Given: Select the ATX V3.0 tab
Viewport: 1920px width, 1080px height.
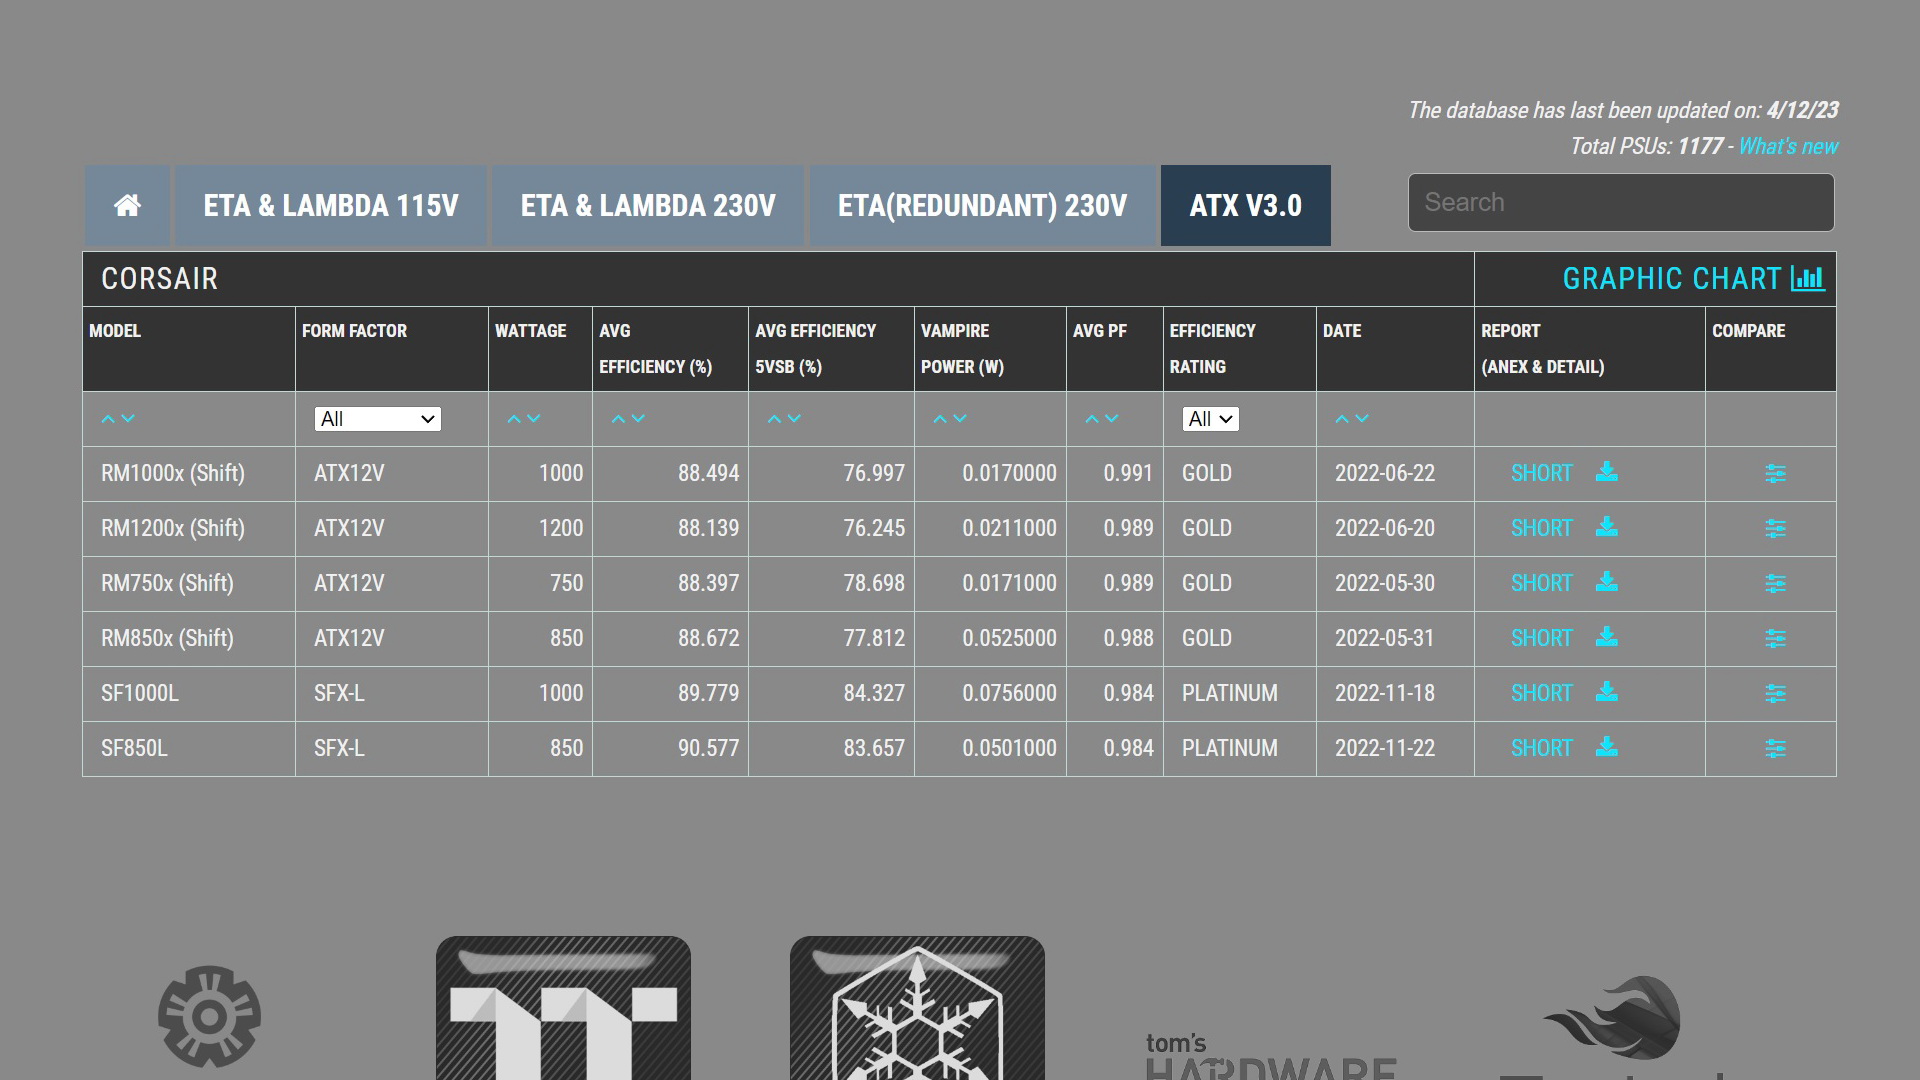Looking at the screenshot, I should 1245,205.
